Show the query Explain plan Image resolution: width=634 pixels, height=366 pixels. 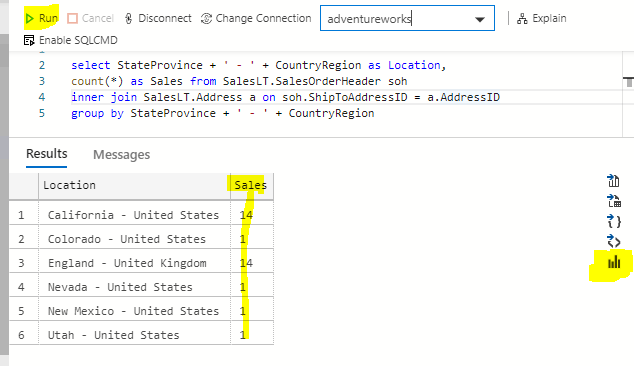[541, 18]
